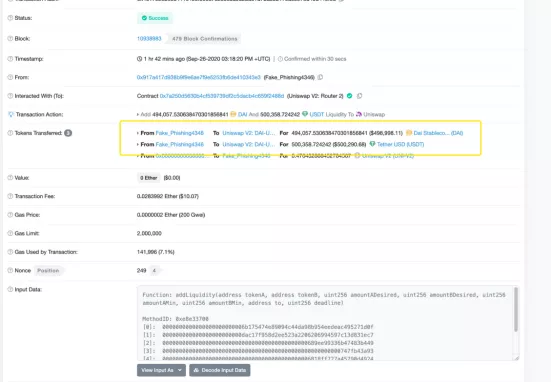Click help icon beside Gas Used by Transaction

point(10,252)
